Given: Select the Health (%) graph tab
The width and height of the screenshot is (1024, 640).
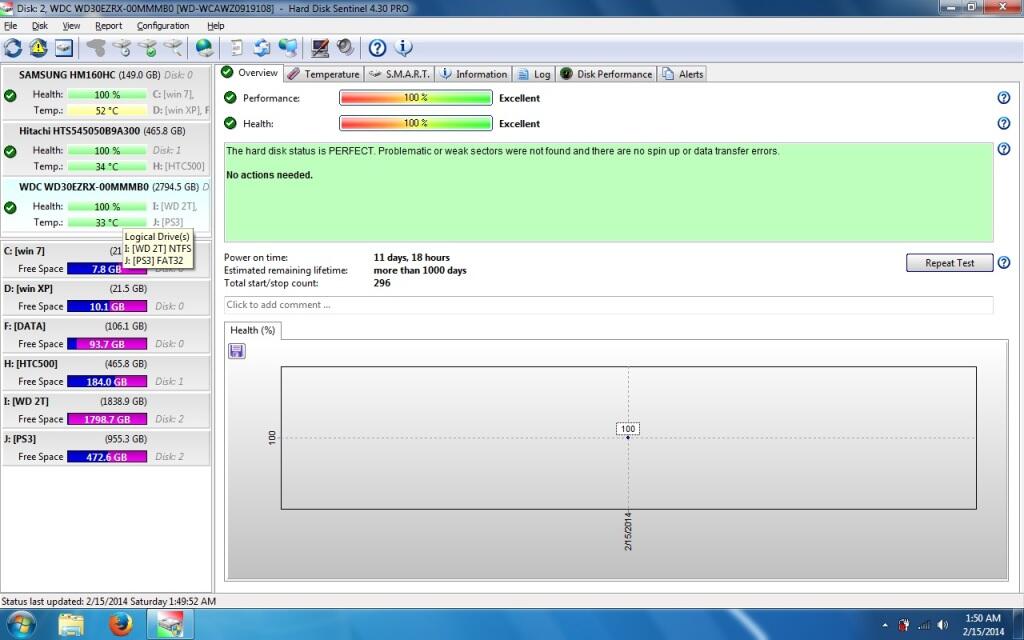Looking at the screenshot, I should pyautogui.click(x=253, y=330).
